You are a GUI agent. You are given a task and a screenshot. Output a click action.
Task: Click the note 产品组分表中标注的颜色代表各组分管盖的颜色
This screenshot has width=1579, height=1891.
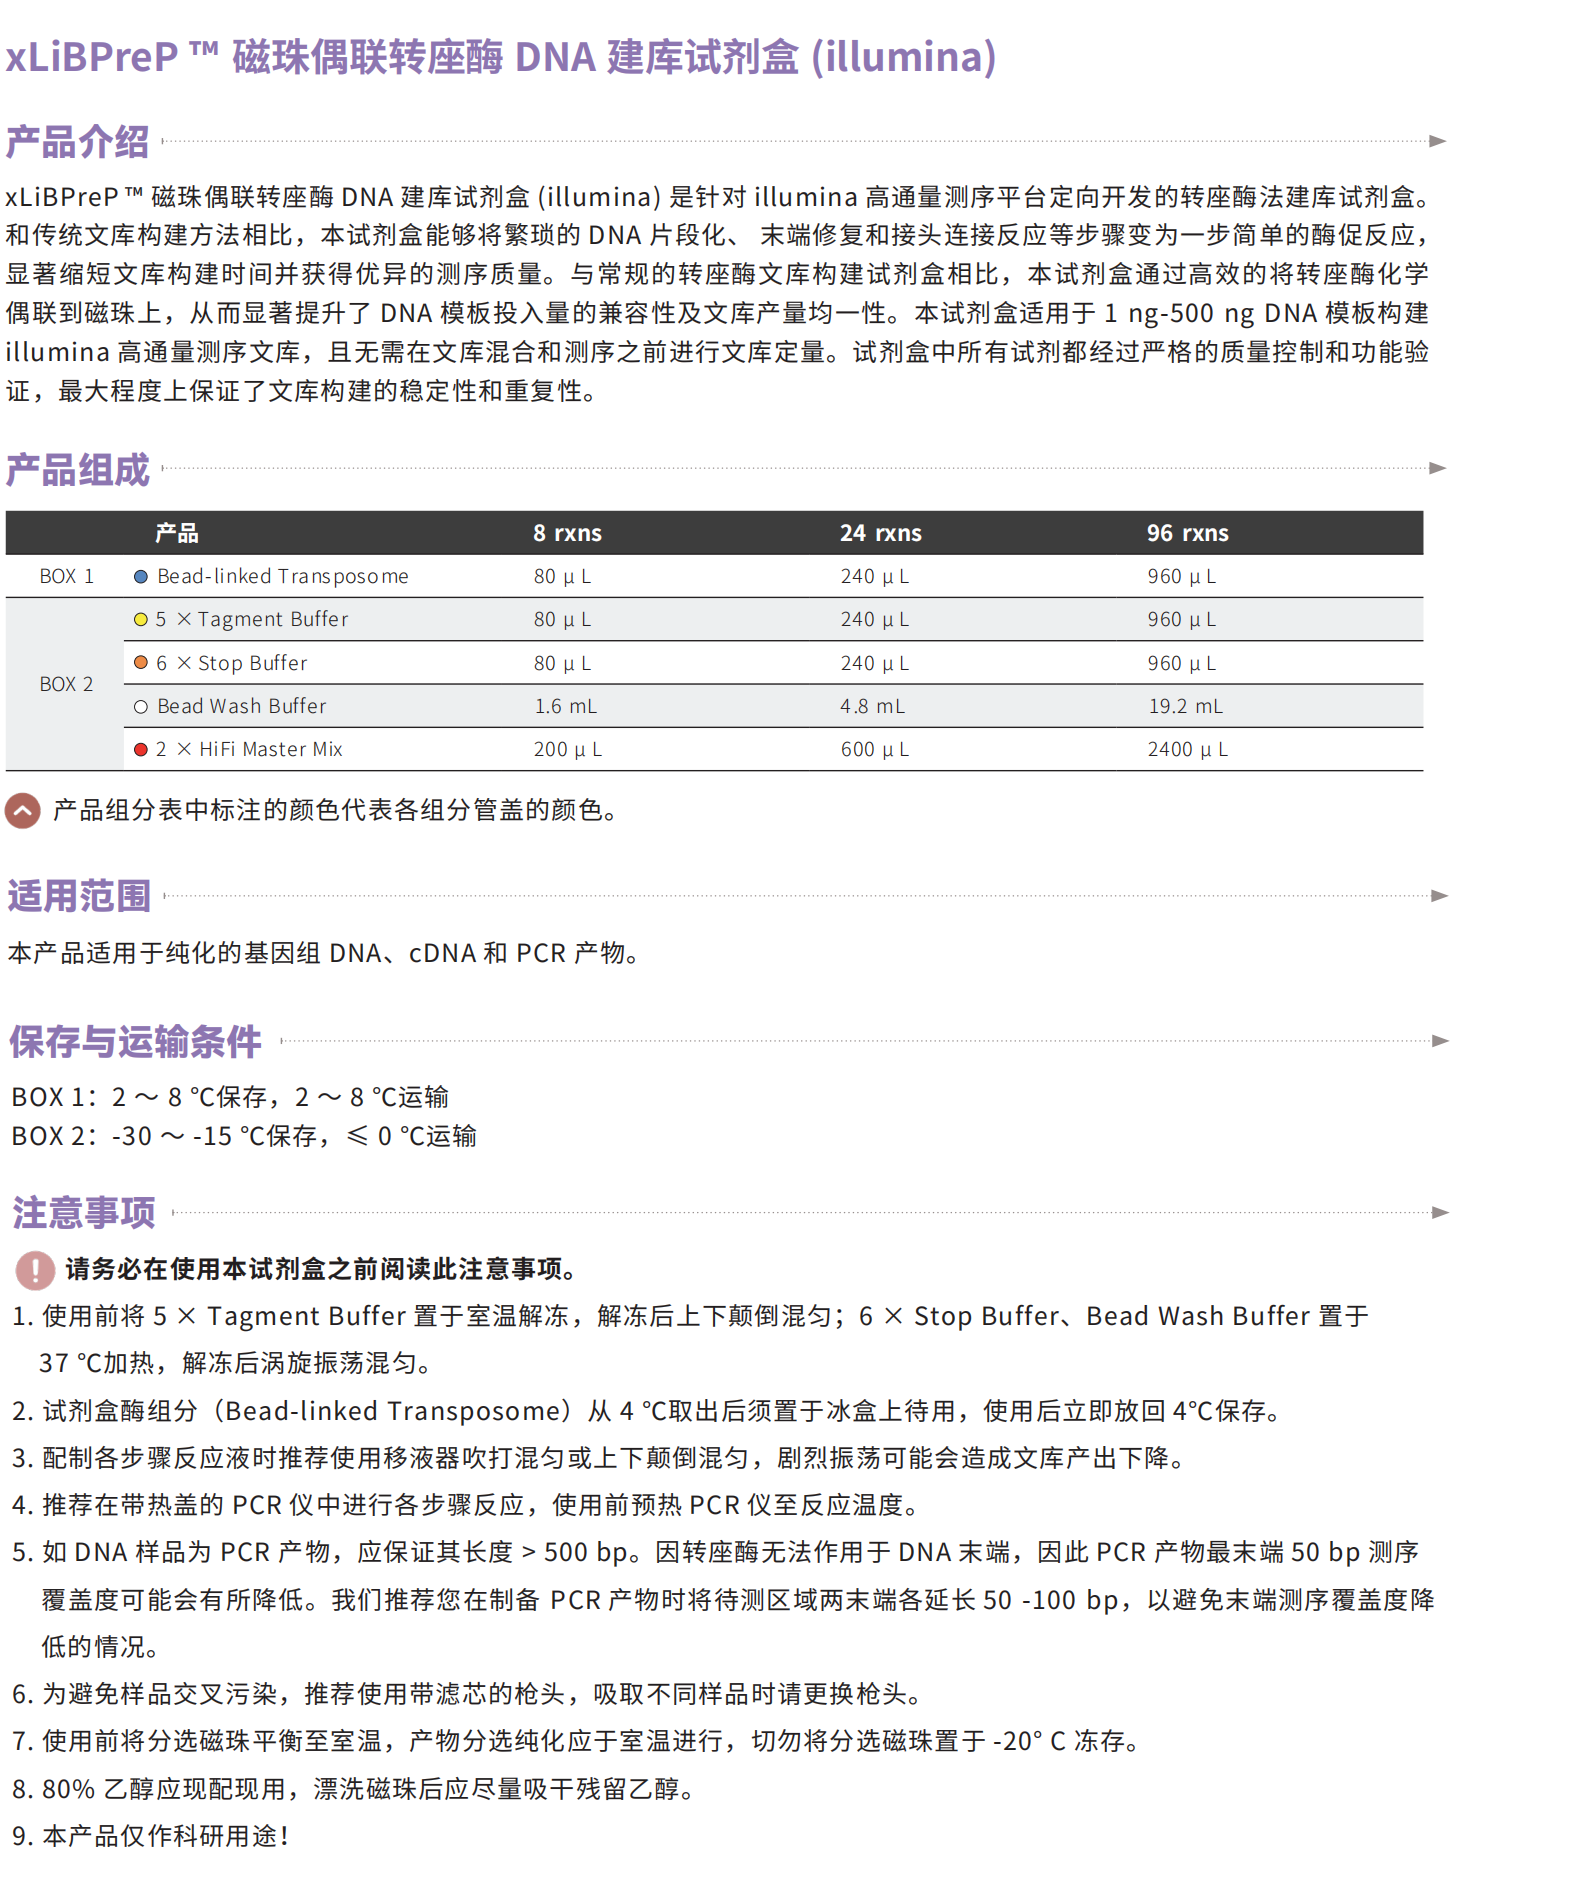pyautogui.click(x=338, y=811)
